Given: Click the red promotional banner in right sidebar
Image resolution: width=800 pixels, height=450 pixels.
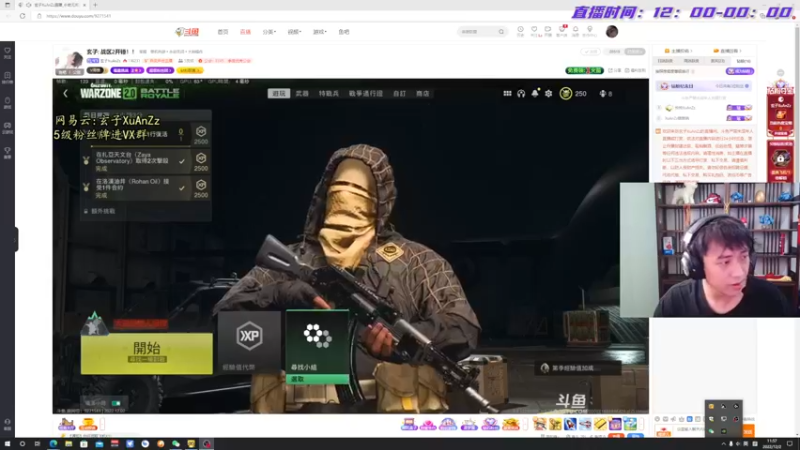Looking at the screenshot, I should tap(780, 112).
